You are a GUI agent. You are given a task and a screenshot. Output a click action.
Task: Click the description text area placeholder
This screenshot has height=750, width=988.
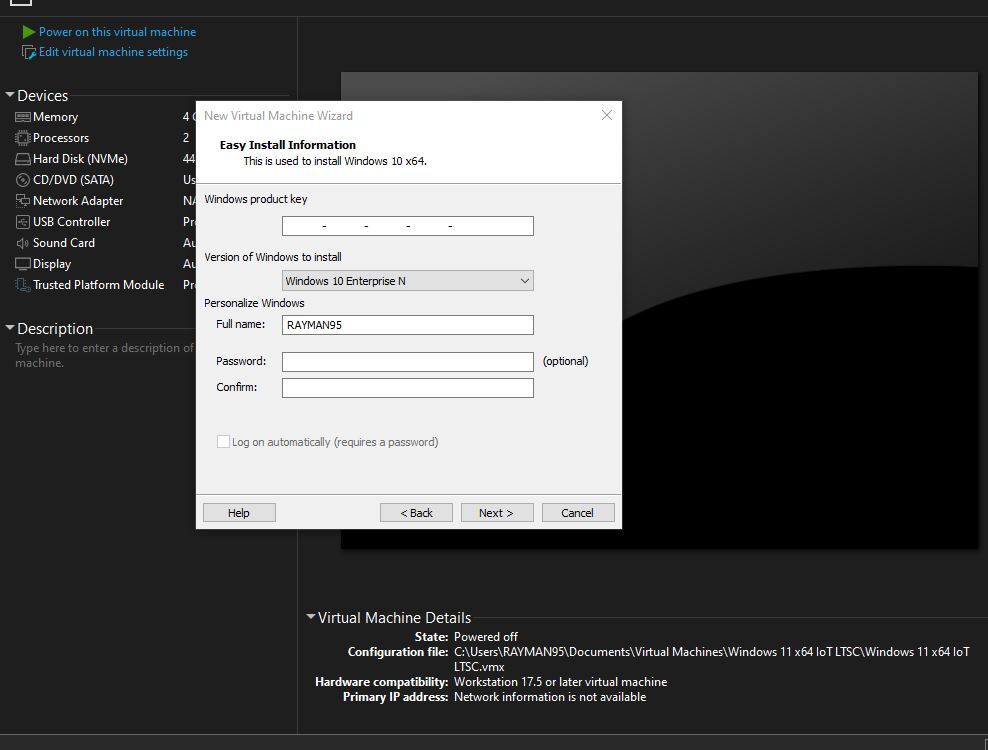click(104, 355)
